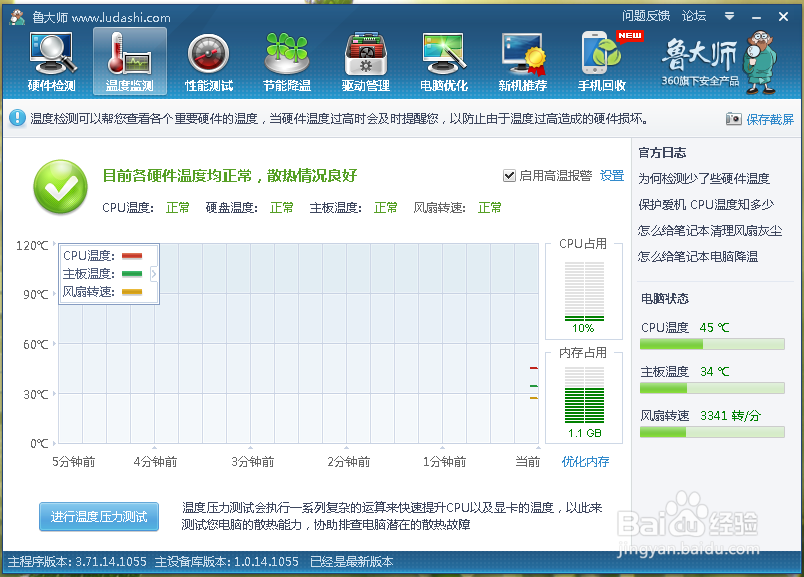Click the 主板温度 34℃ progress bar
This screenshot has width=804, height=577.
[712, 388]
